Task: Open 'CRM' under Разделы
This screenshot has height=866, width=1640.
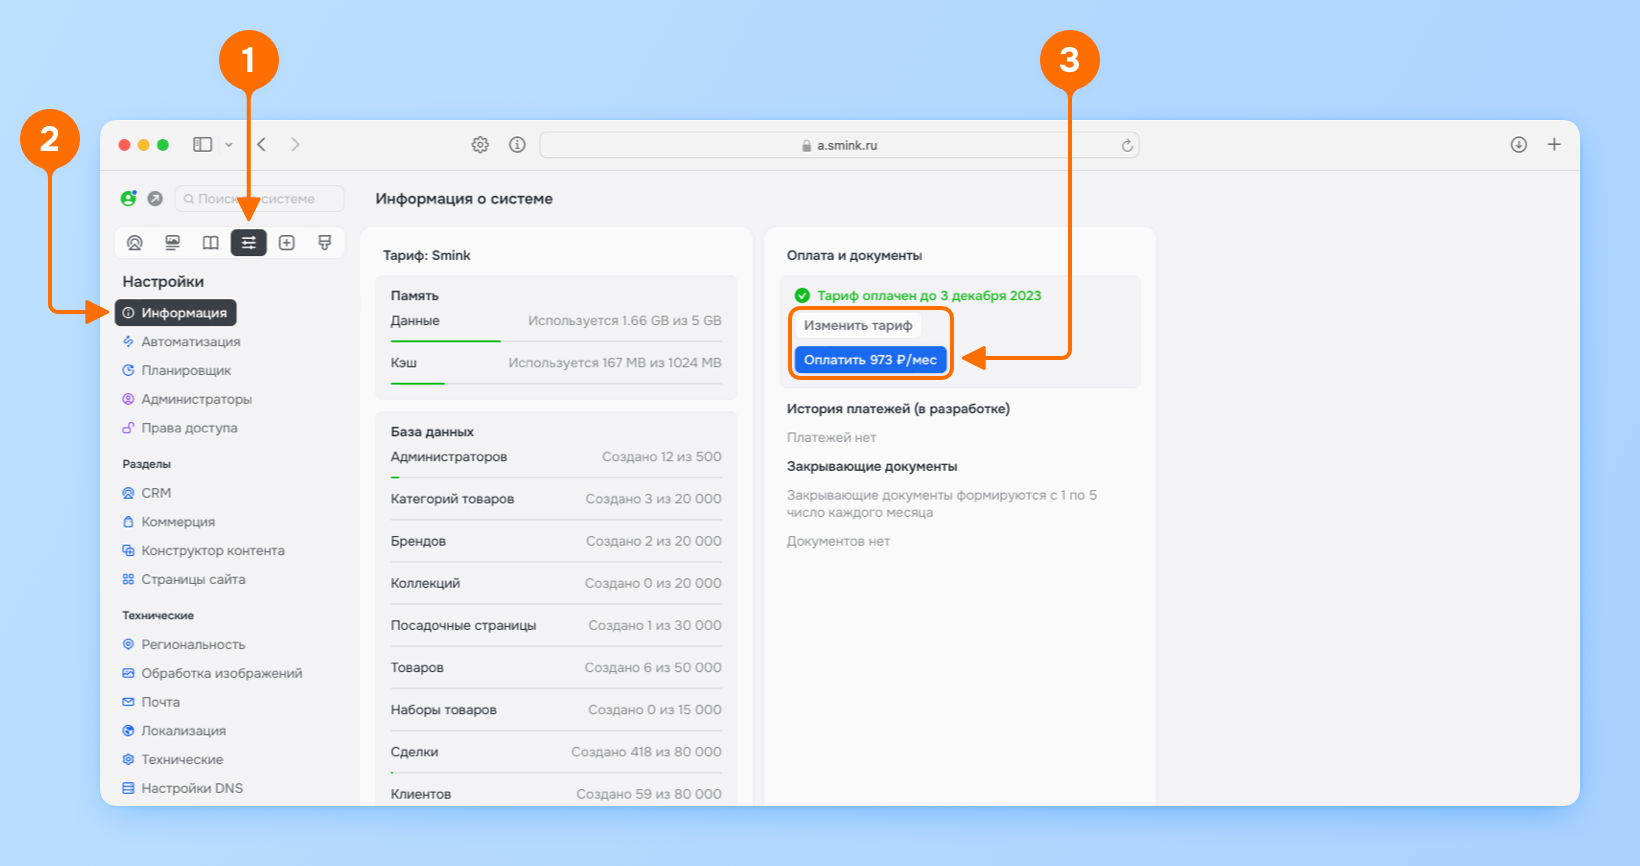Action: coord(147,493)
